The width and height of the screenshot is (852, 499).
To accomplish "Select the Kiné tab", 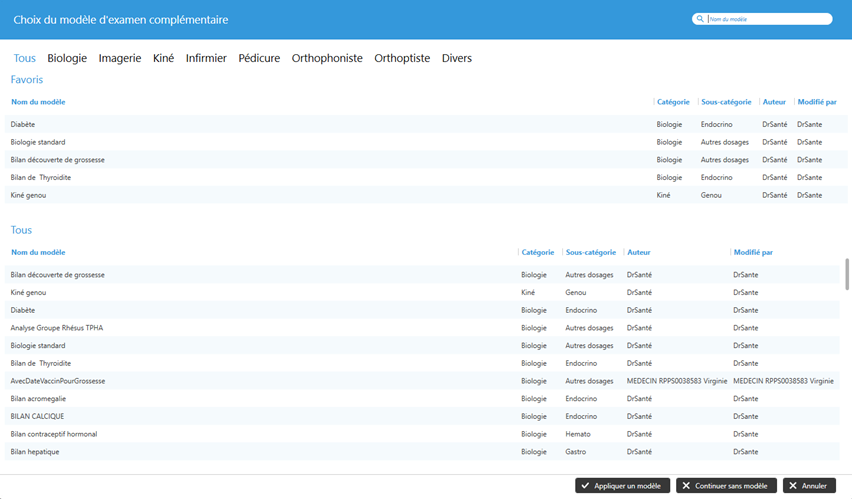I will [x=163, y=58].
